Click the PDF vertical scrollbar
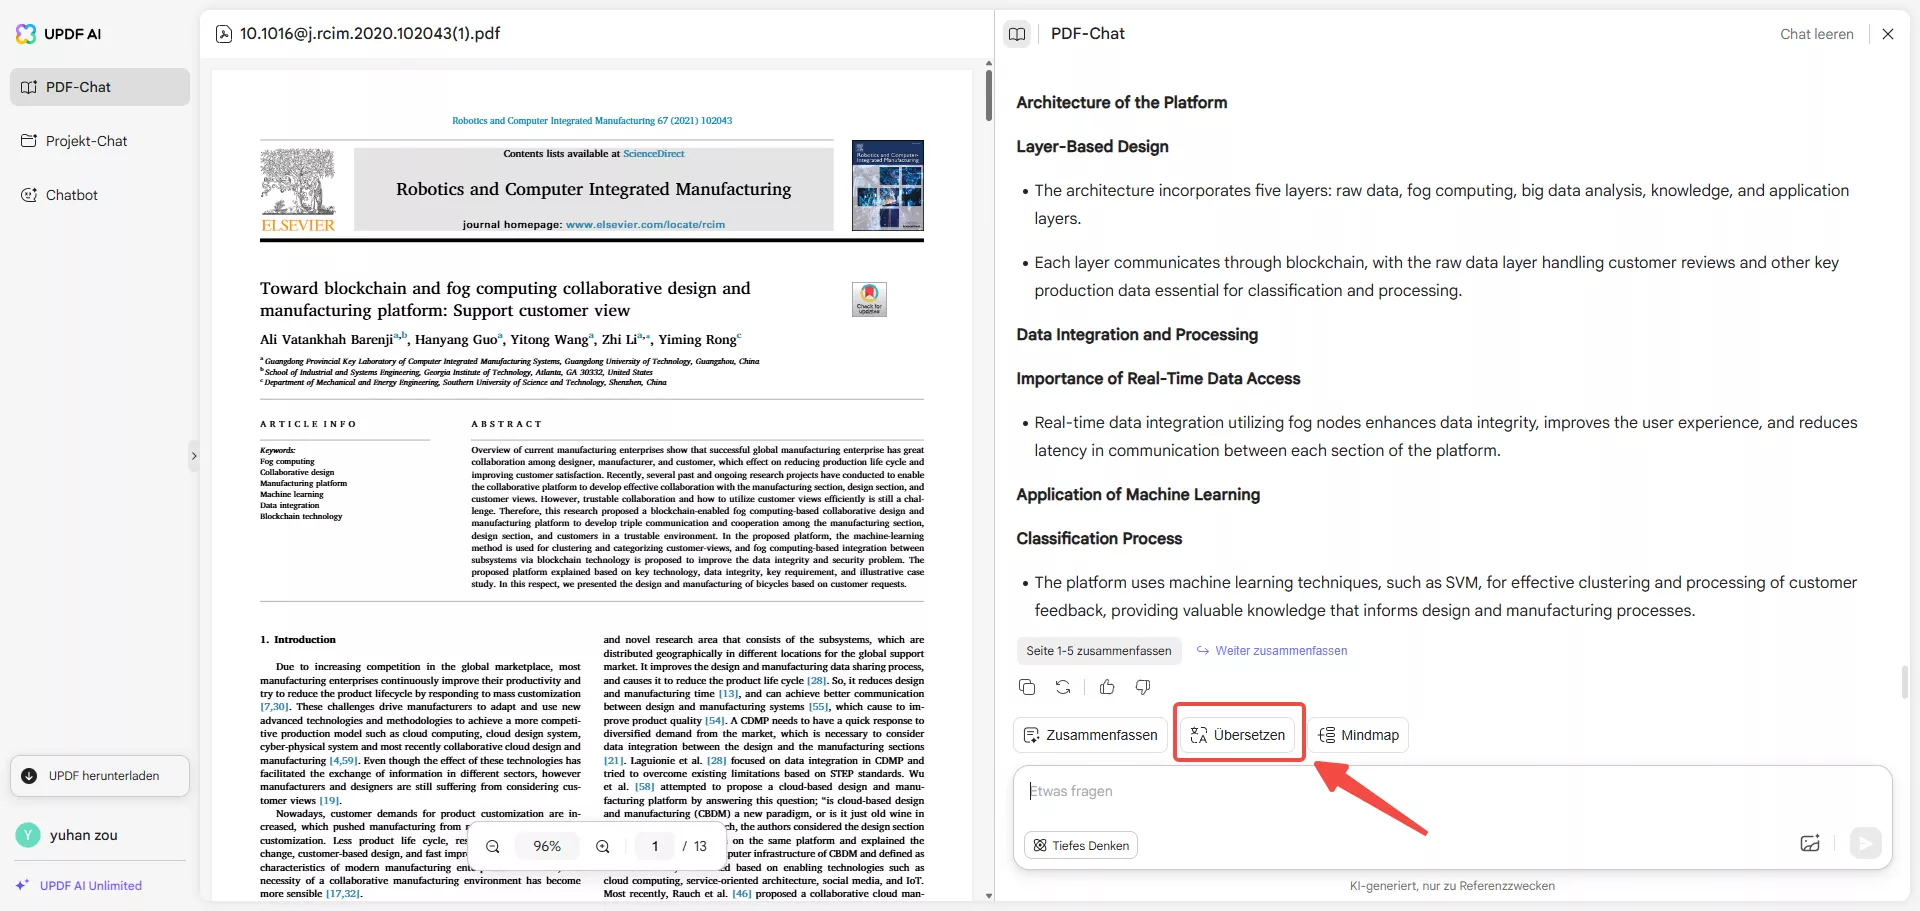The width and height of the screenshot is (1920, 911). click(989, 95)
